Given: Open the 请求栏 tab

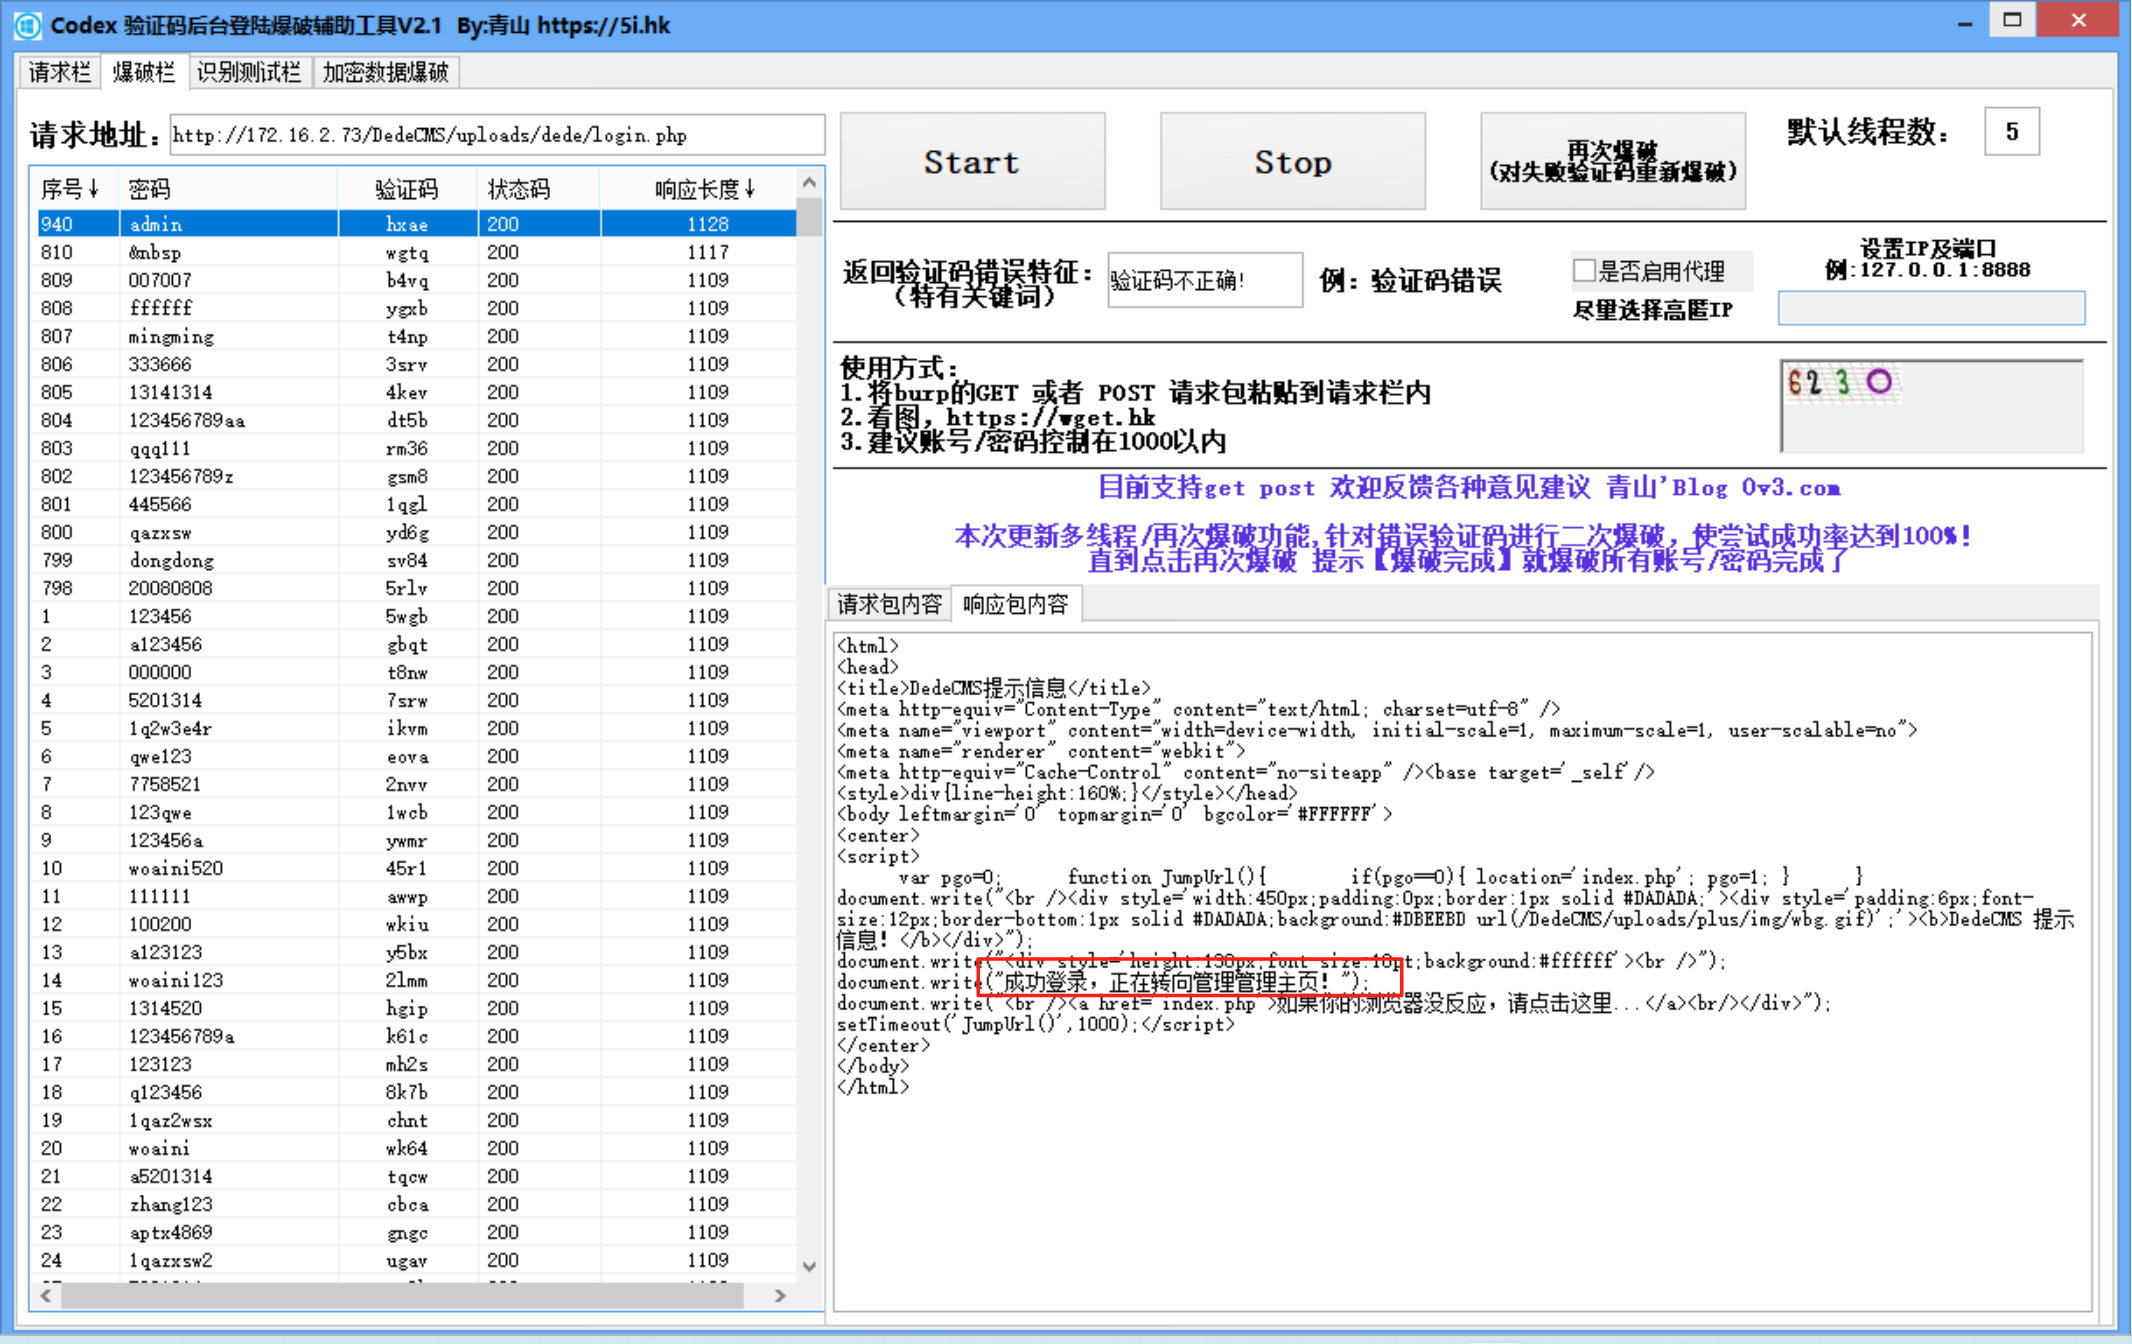Looking at the screenshot, I should click(60, 72).
